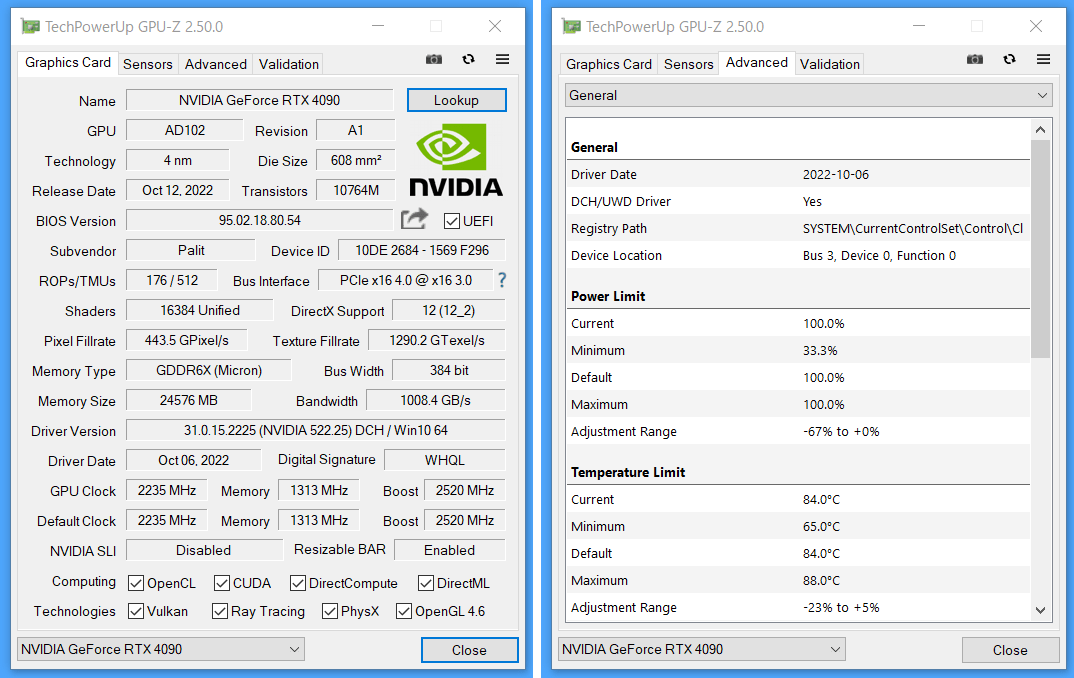Click GPU-Z app icon in left title bar
Viewport: 1074px width, 678px height.
pyautogui.click(x=31, y=27)
